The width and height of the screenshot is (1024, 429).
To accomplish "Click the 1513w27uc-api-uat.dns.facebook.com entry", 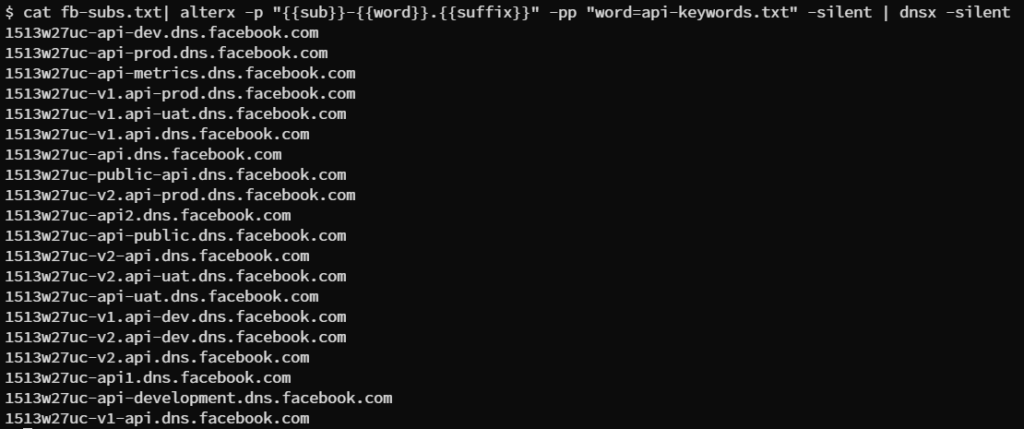I will tap(162, 296).
